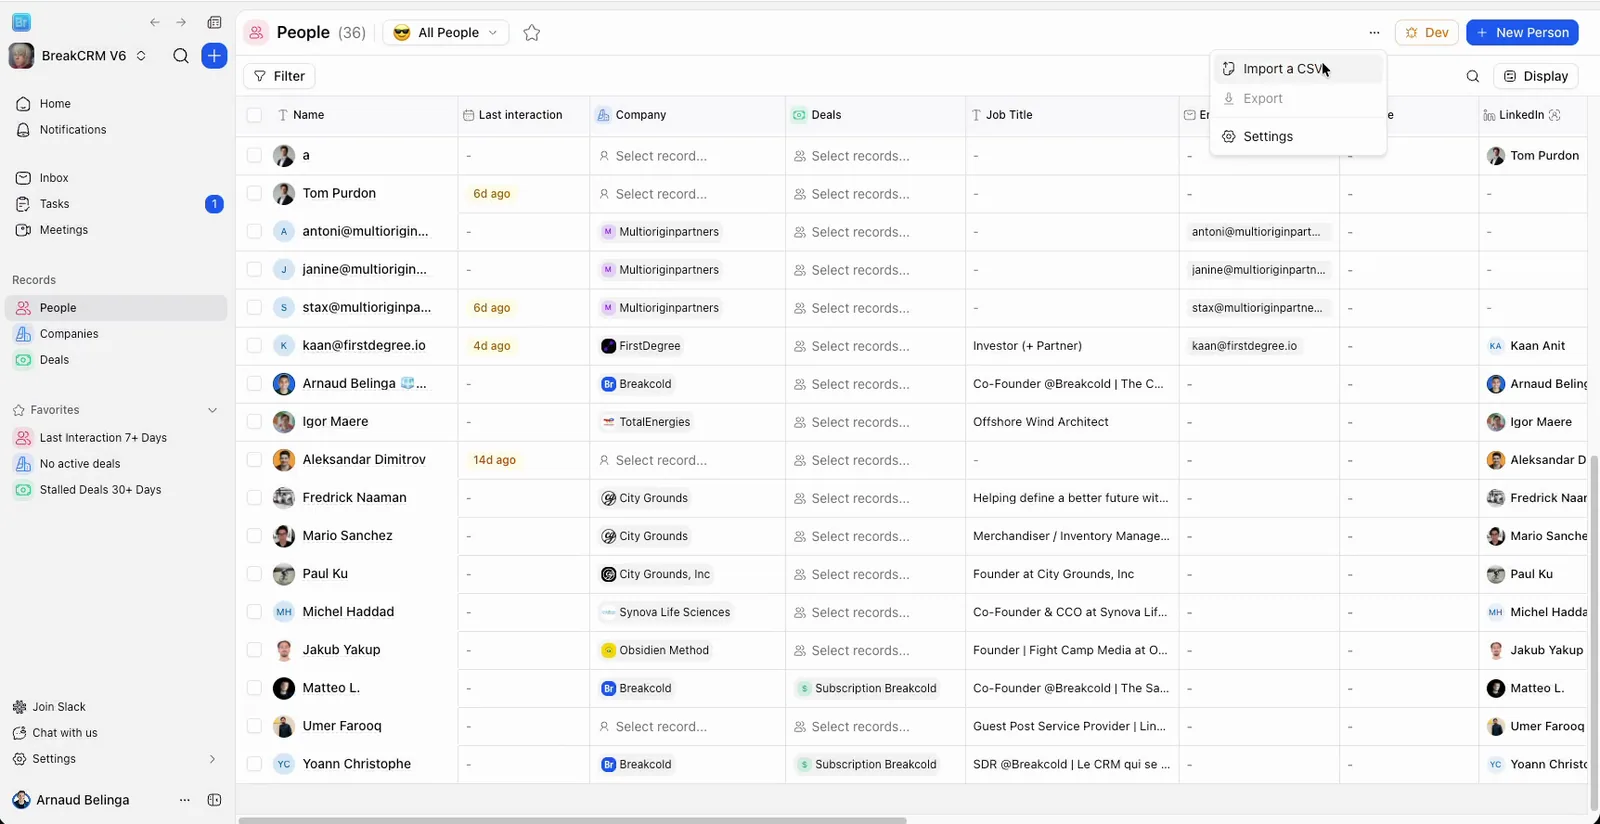Open the Display options button

(1536, 76)
